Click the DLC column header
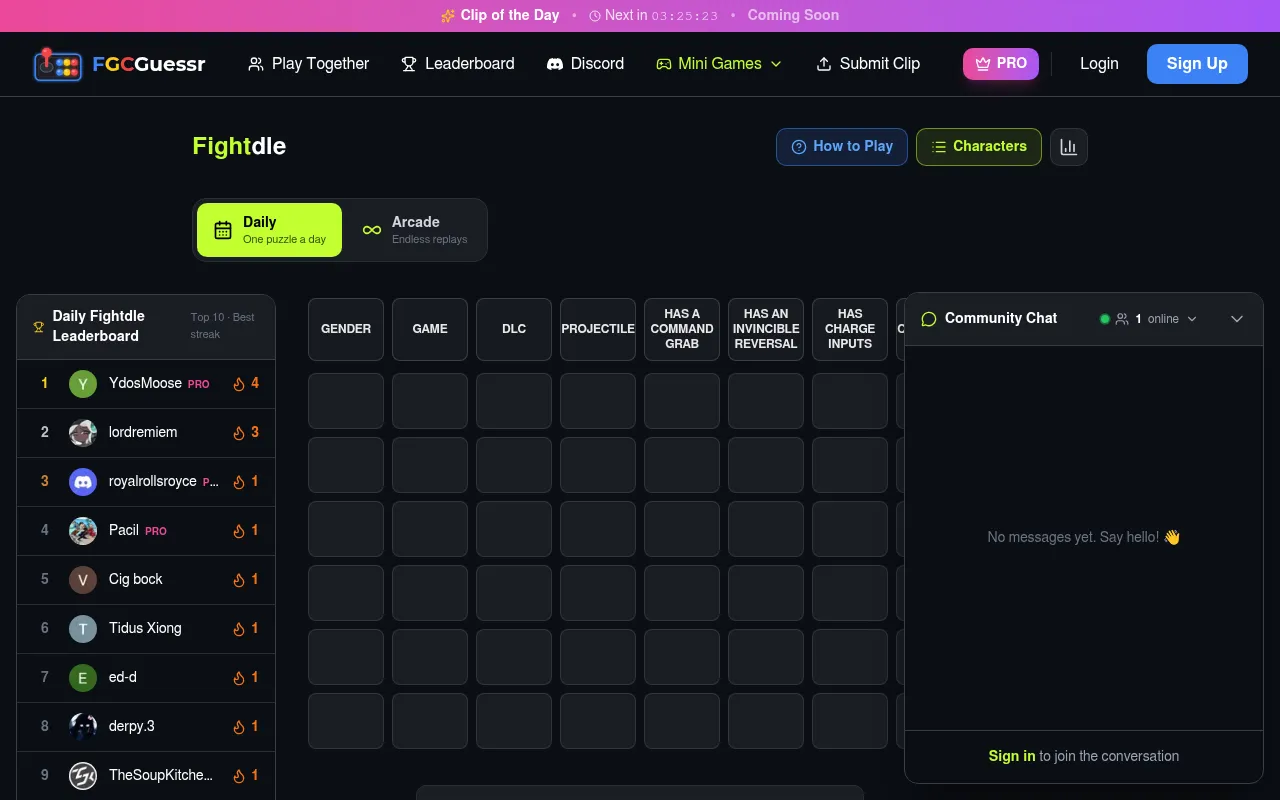This screenshot has height=800, width=1280. click(x=514, y=329)
